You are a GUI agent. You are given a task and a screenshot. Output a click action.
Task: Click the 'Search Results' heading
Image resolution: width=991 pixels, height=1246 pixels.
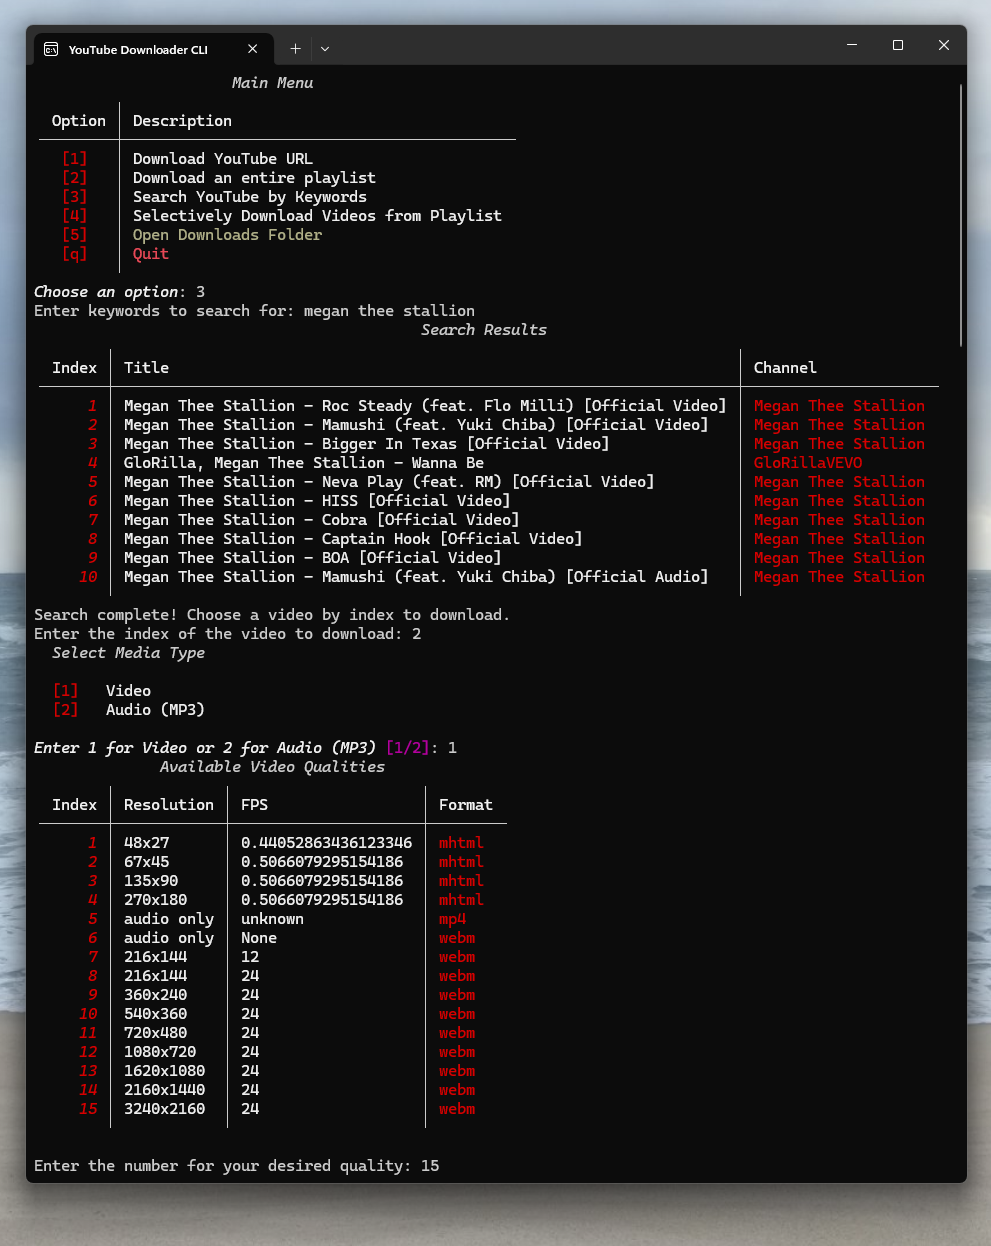click(x=483, y=330)
